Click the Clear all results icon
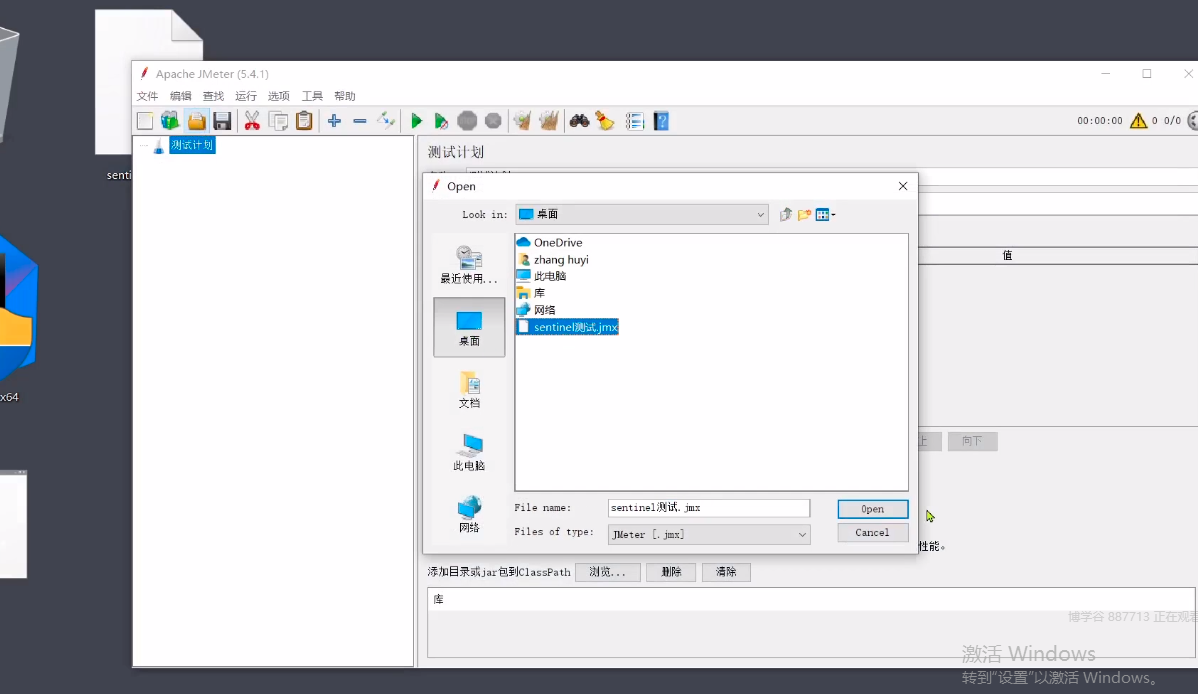Image resolution: width=1198 pixels, height=694 pixels. (x=549, y=121)
